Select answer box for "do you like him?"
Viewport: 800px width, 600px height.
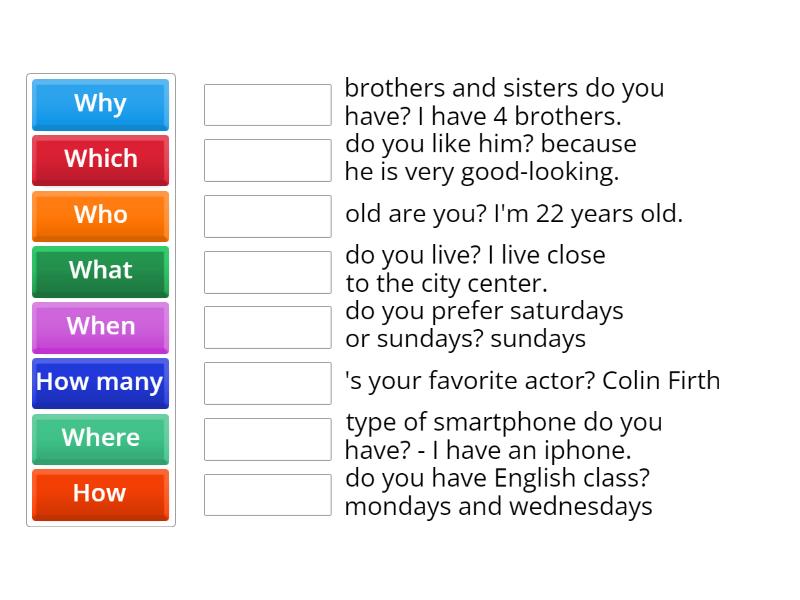267,160
